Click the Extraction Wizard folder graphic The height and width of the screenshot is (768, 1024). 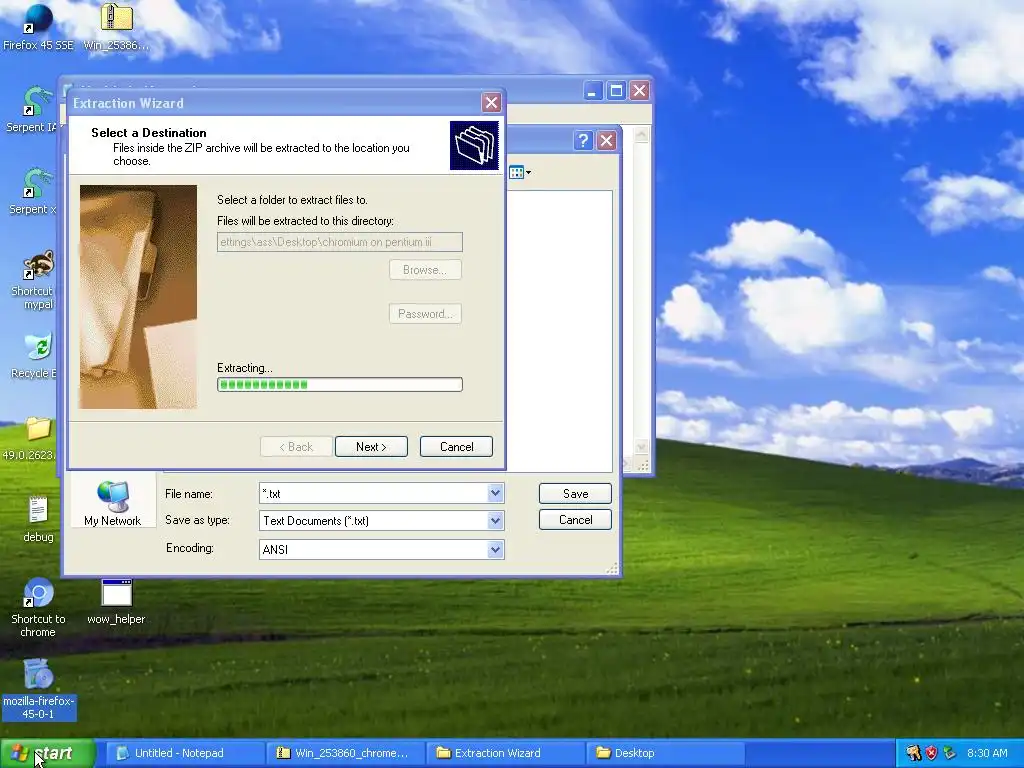click(474, 145)
